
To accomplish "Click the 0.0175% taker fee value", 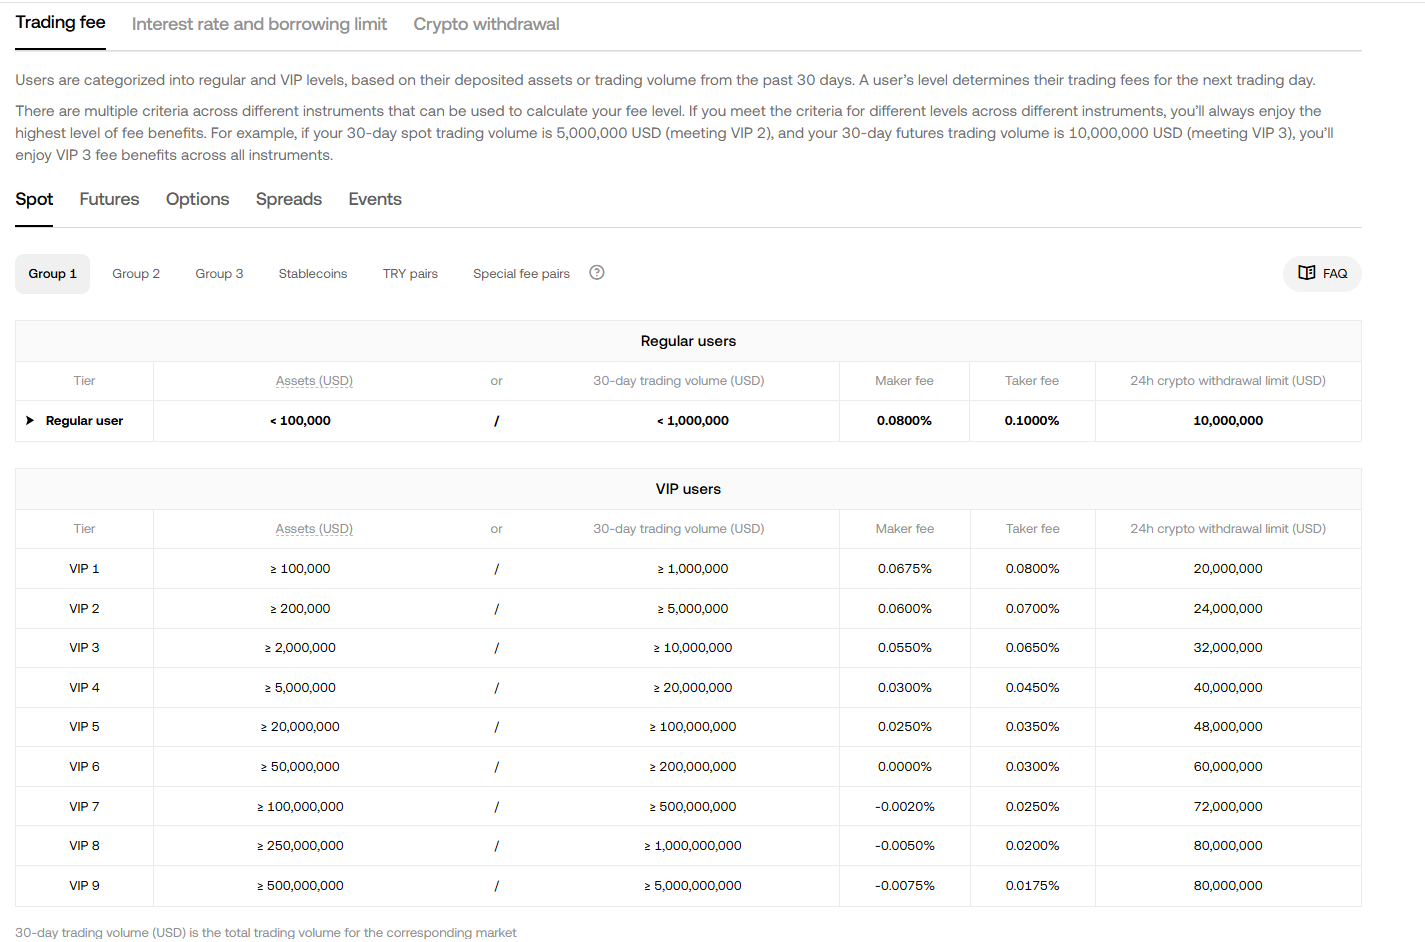I will 1032,886.
